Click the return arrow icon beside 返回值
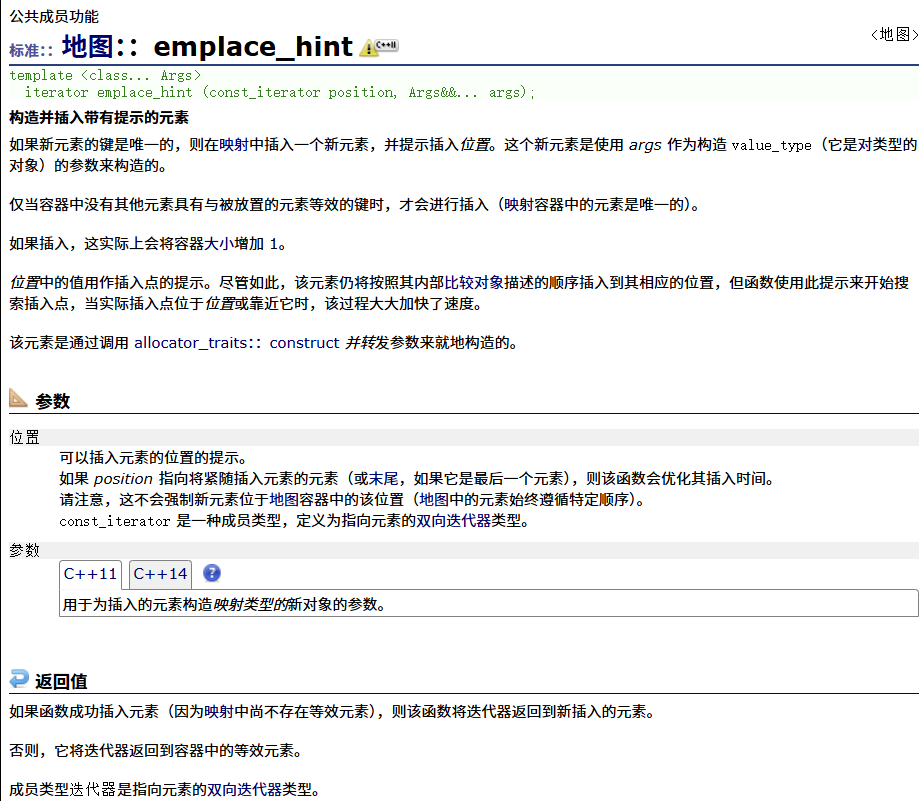This screenshot has width=923, height=801. pos(19,679)
